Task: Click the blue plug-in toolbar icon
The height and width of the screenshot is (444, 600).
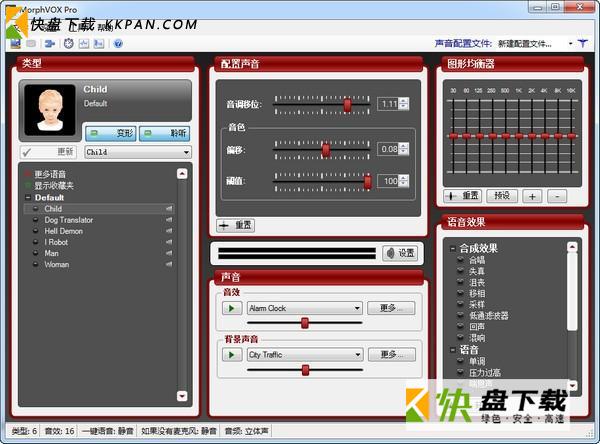Action: click(50, 44)
